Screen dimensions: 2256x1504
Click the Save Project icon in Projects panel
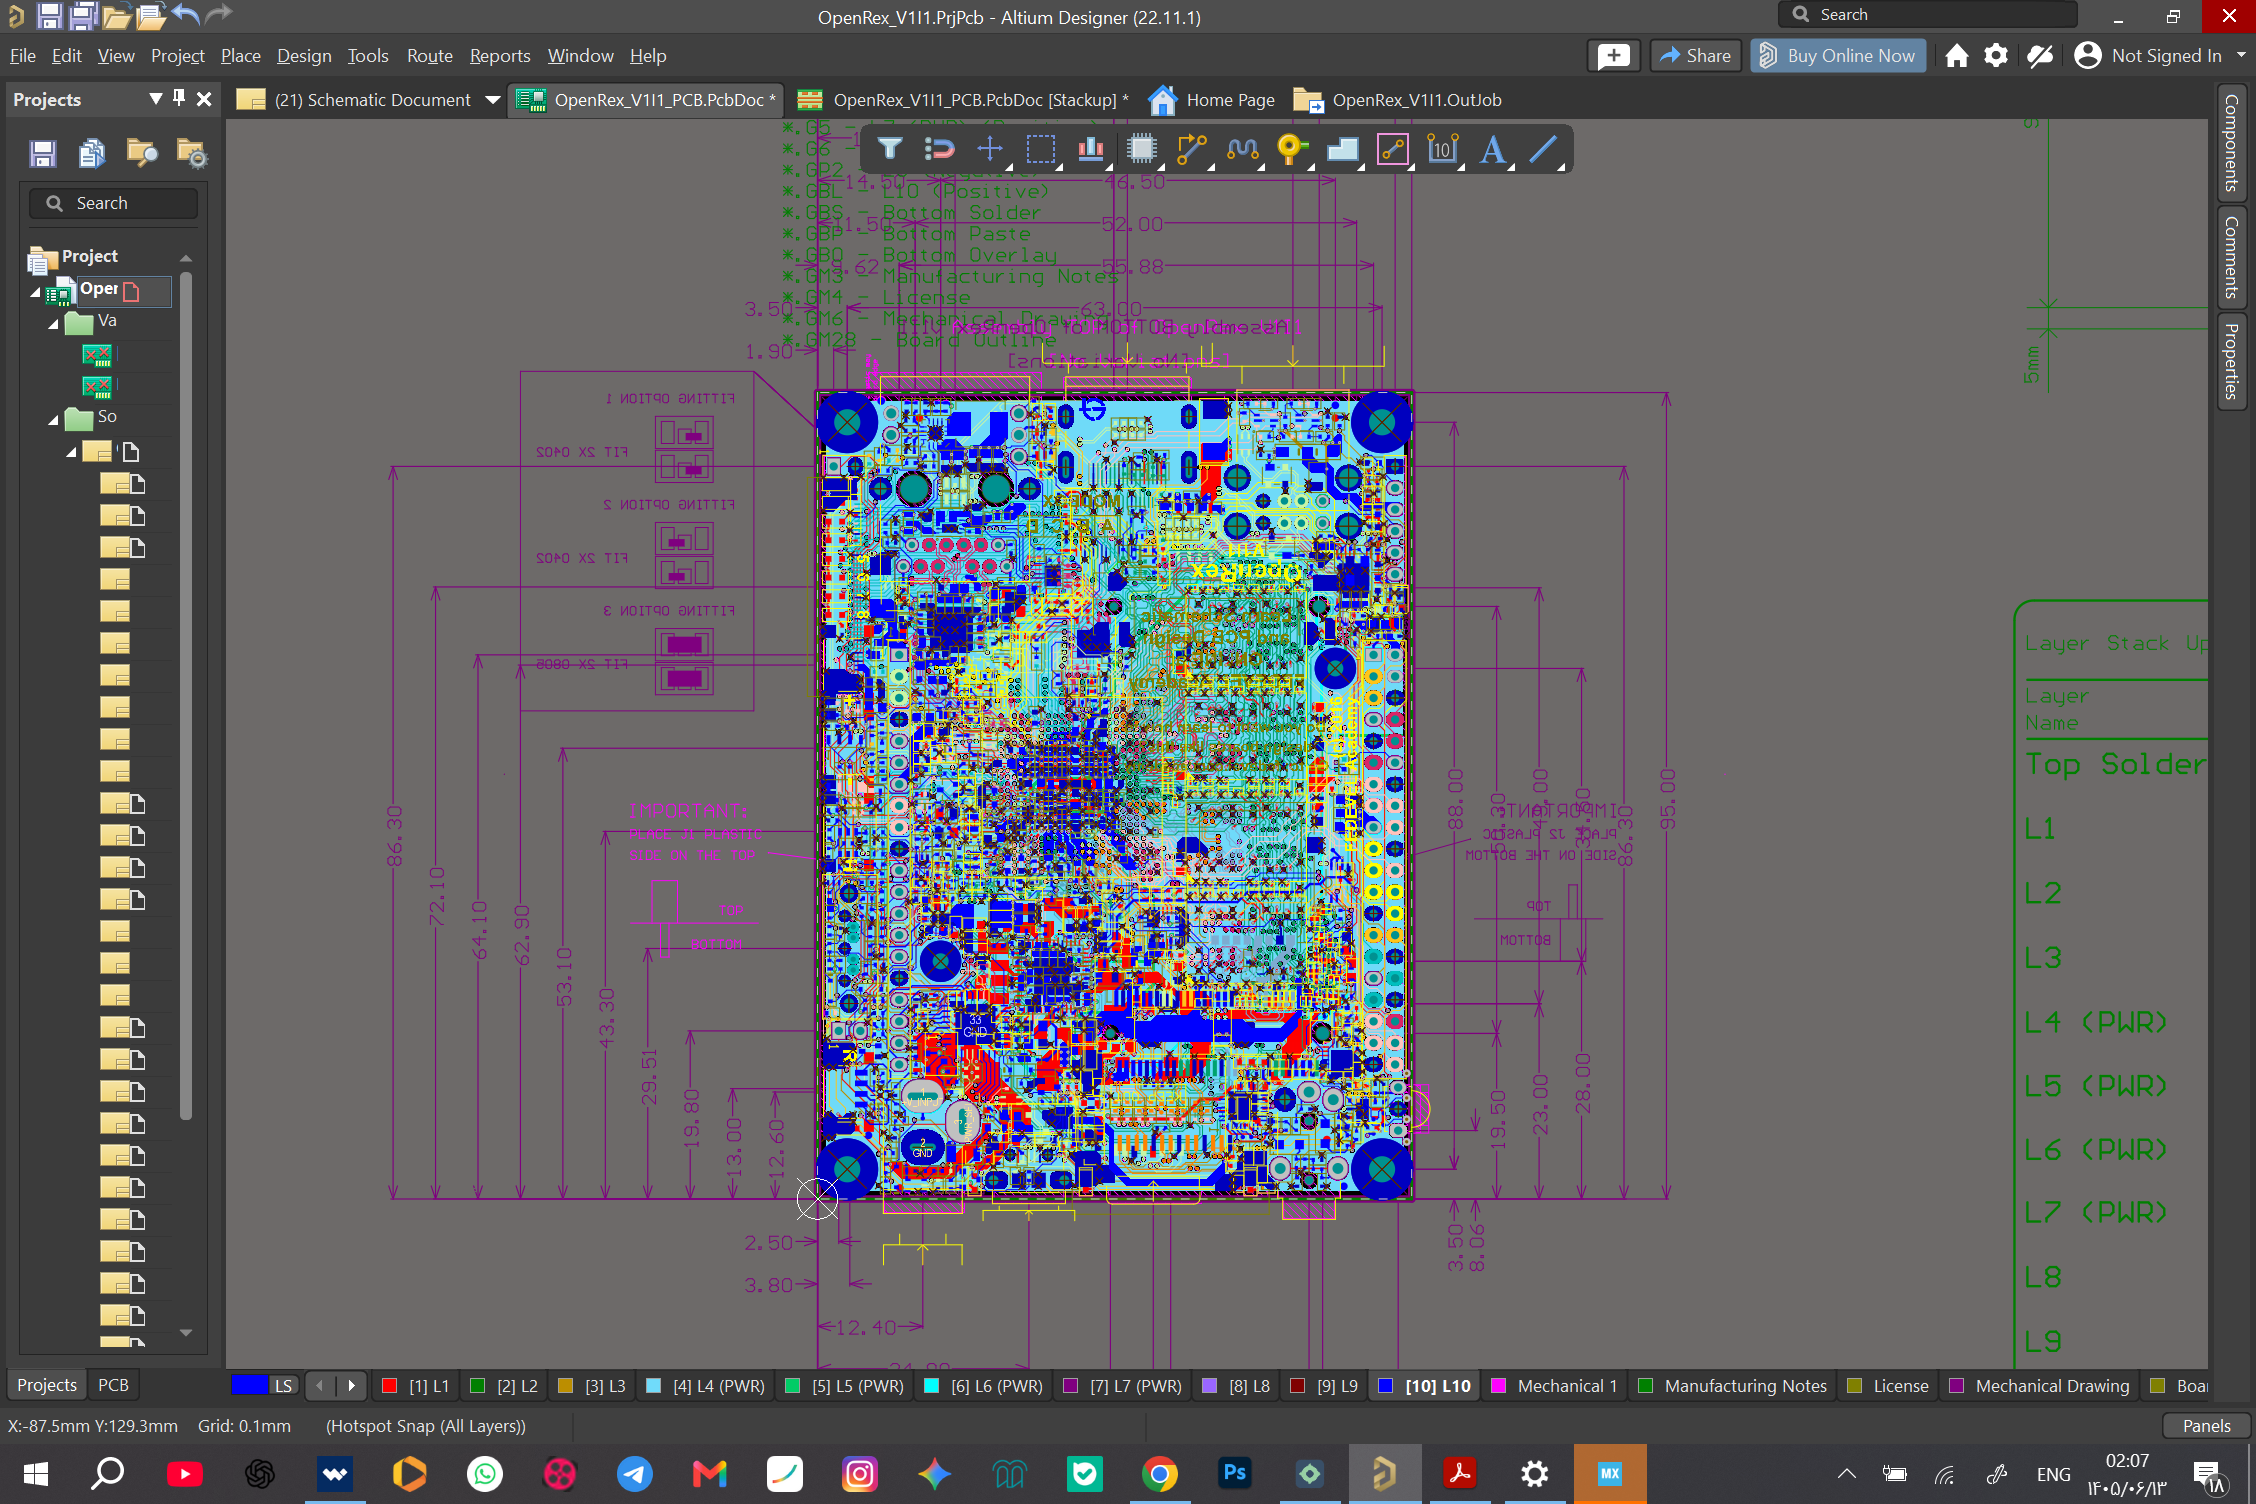coord(43,153)
